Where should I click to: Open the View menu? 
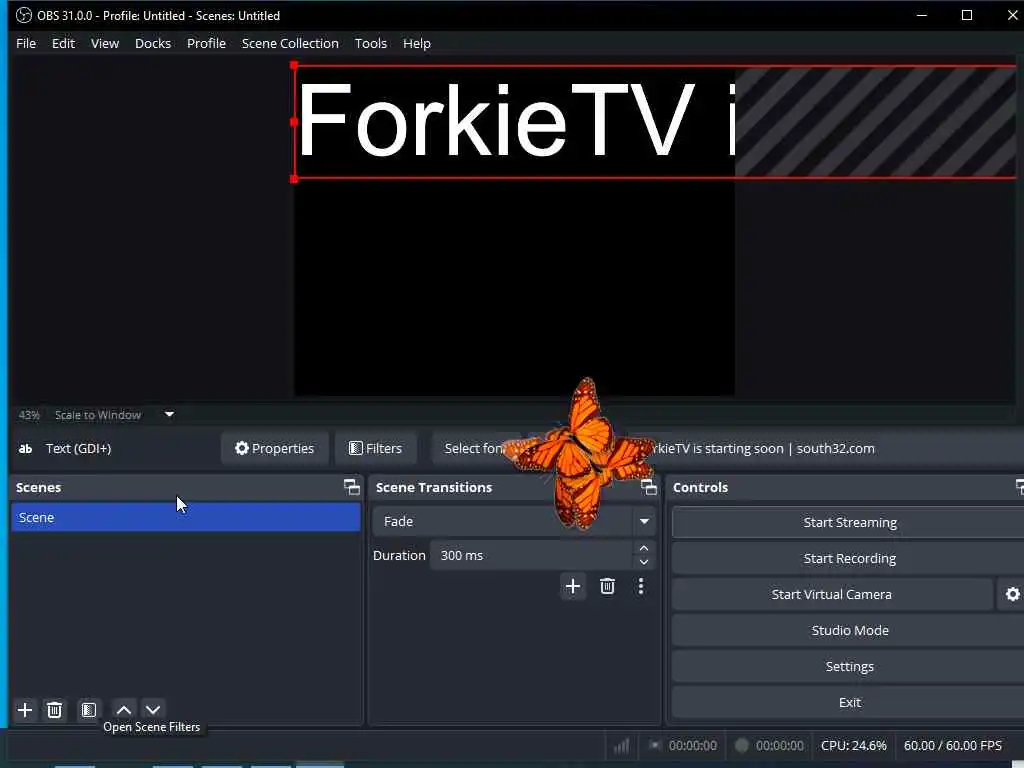tap(104, 43)
